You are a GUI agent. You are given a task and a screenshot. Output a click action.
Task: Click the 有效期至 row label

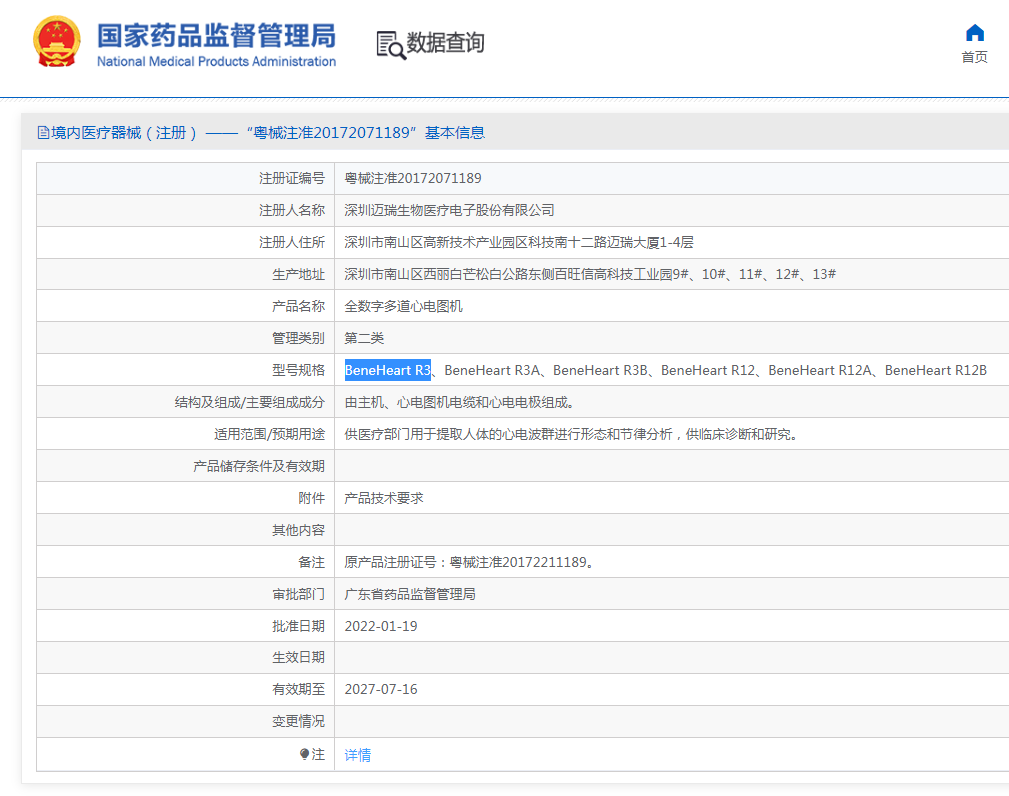click(298, 689)
